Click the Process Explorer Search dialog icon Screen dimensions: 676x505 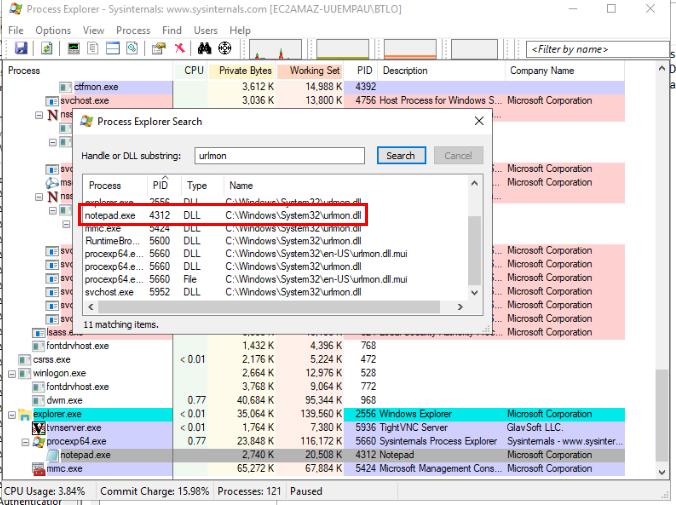[87, 121]
